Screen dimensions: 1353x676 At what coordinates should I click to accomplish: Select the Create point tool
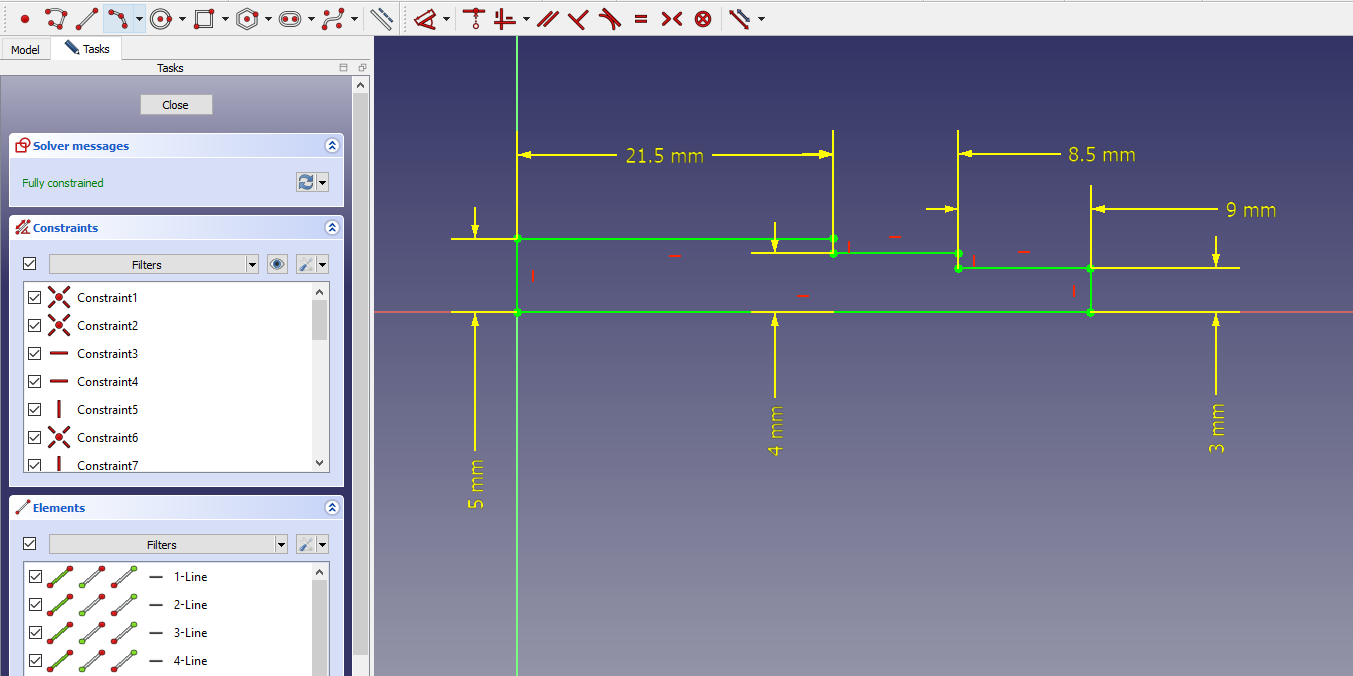pos(25,18)
